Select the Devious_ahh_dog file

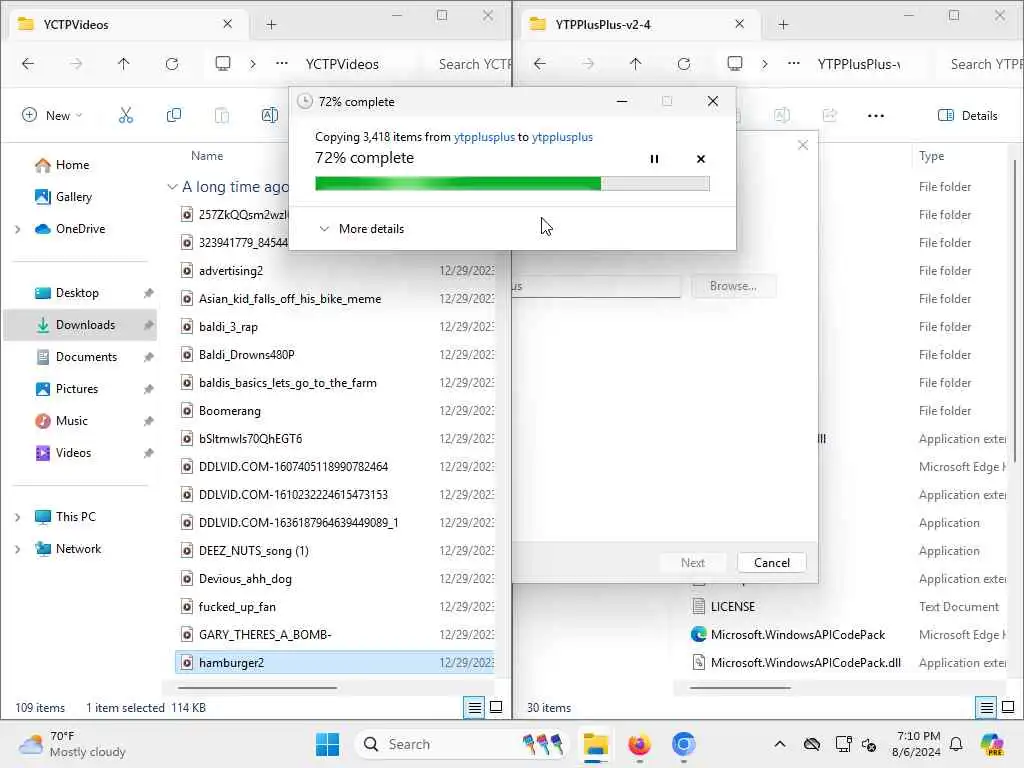coord(245,579)
